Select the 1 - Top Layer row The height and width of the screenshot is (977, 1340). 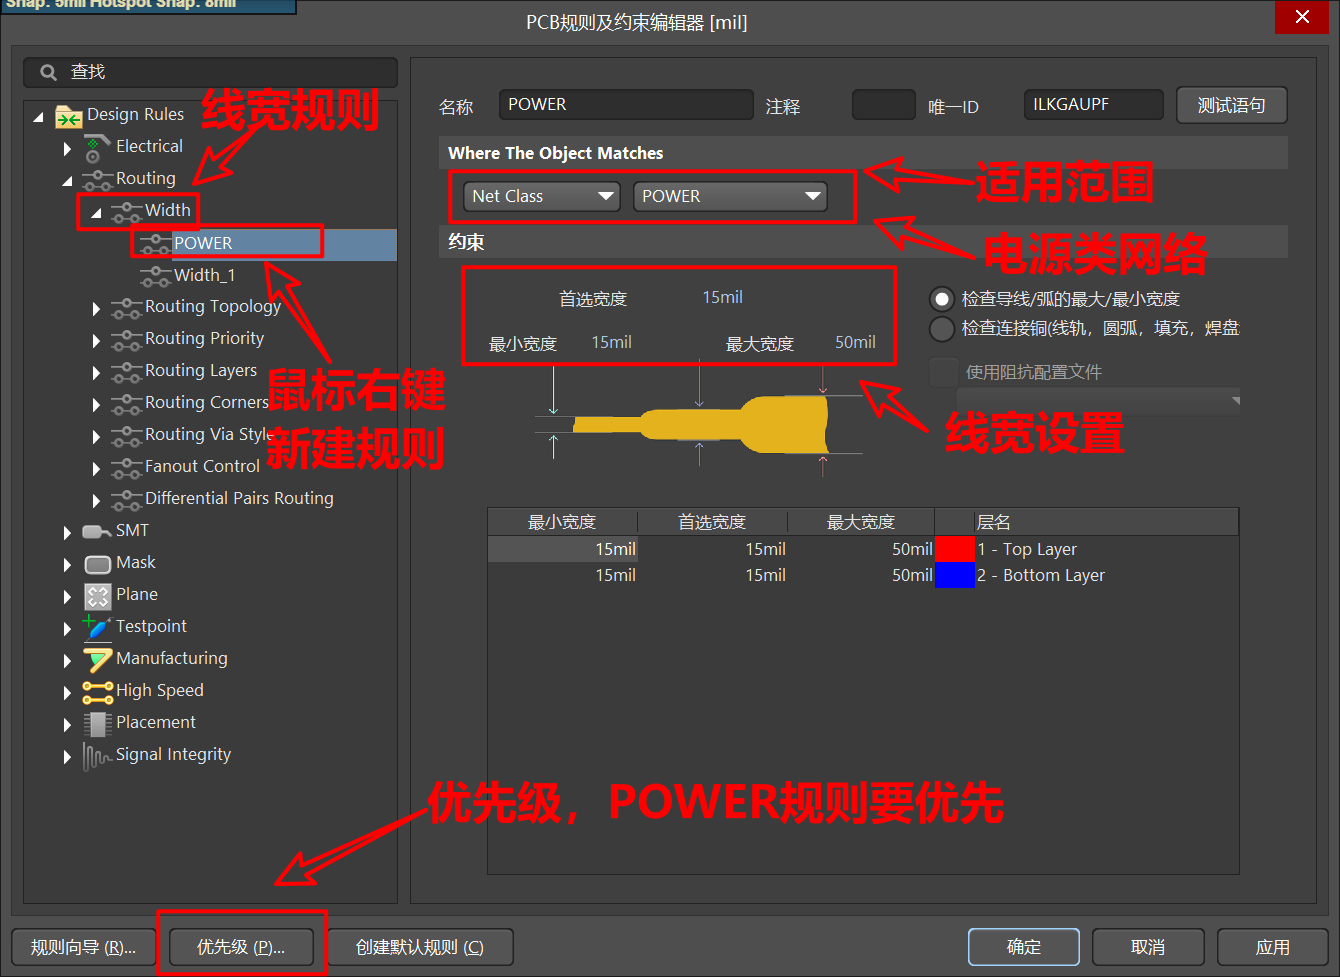(863, 549)
